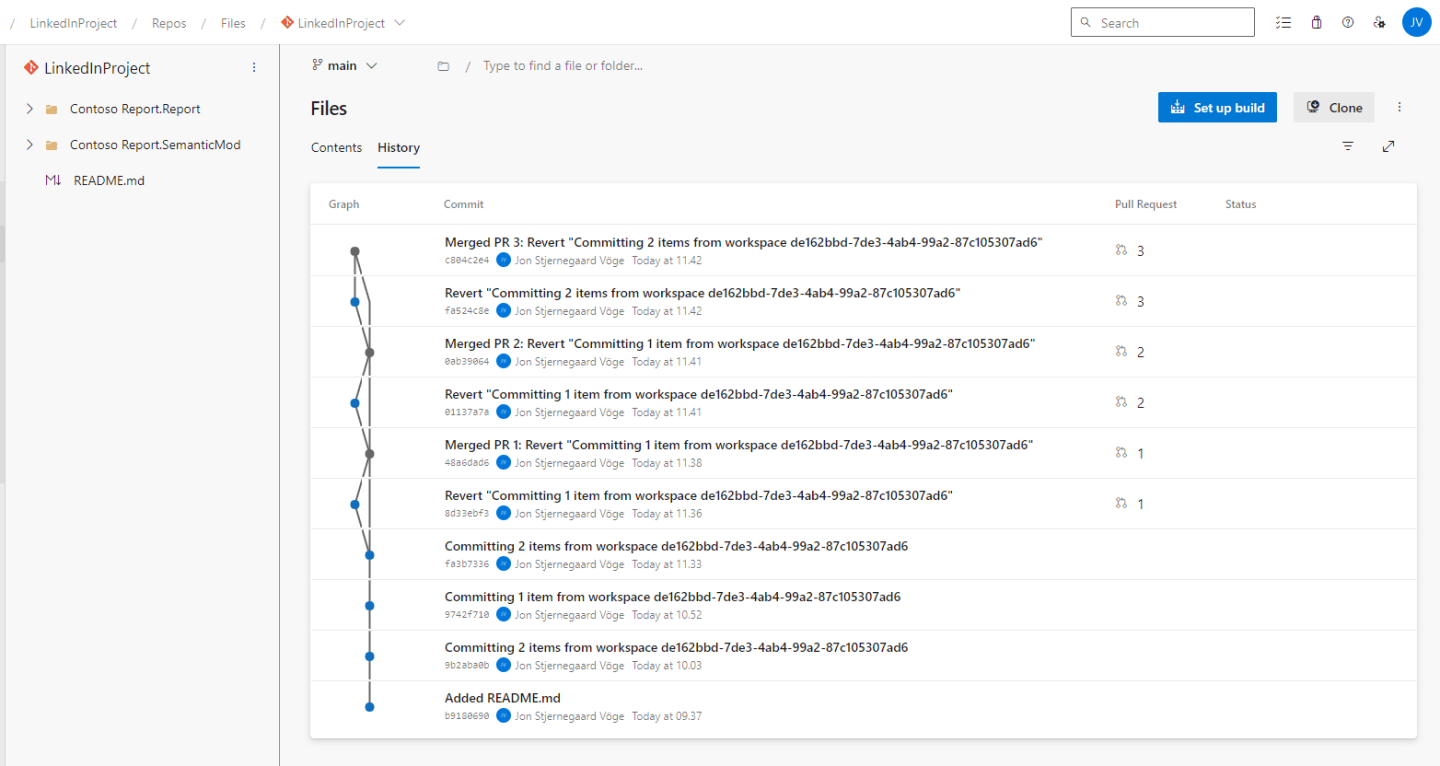Open commit hash 9742f710
The height and width of the screenshot is (766, 1440).
click(467, 615)
